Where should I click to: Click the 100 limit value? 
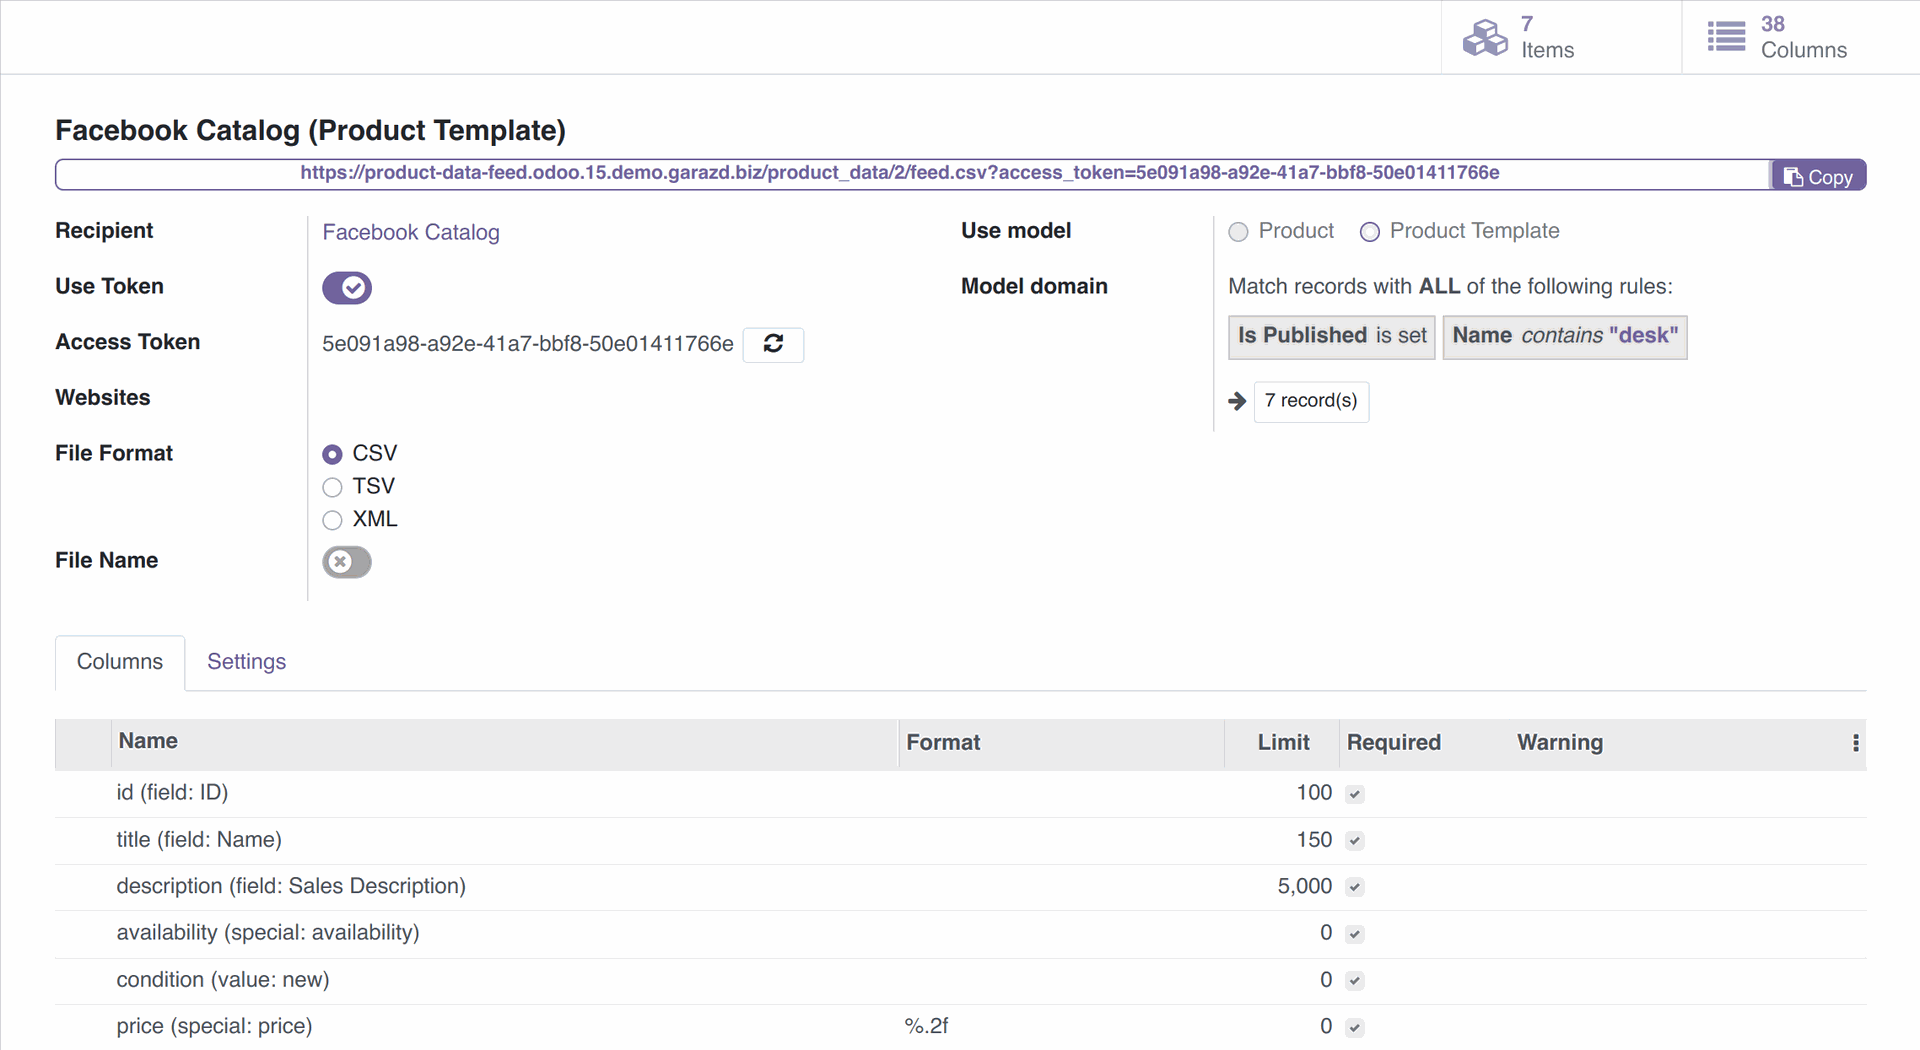click(1314, 794)
